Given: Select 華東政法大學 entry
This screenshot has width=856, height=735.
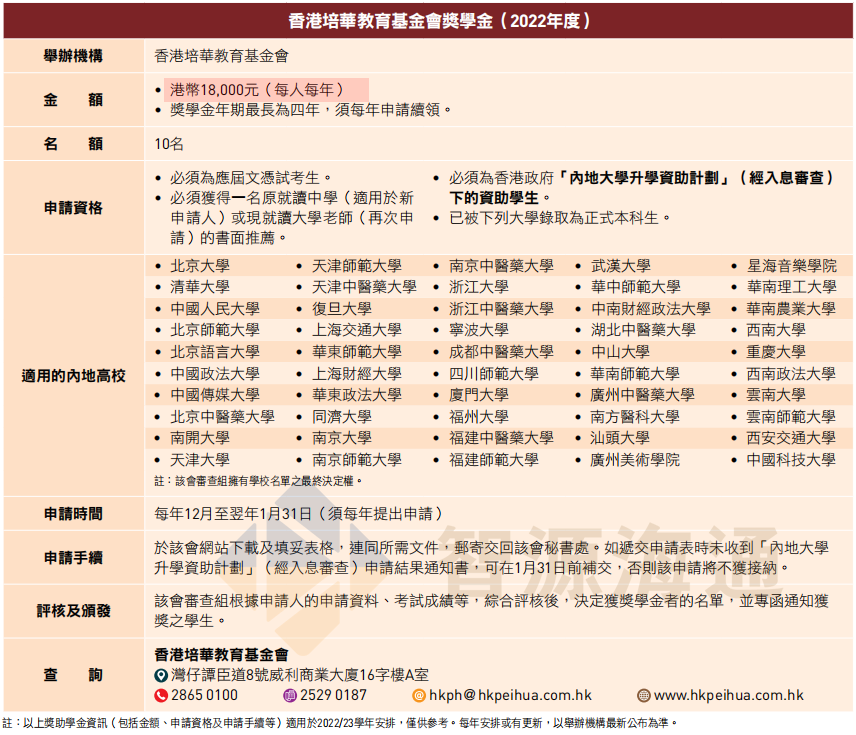Looking at the screenshot, I should click(x=357, y=395).
